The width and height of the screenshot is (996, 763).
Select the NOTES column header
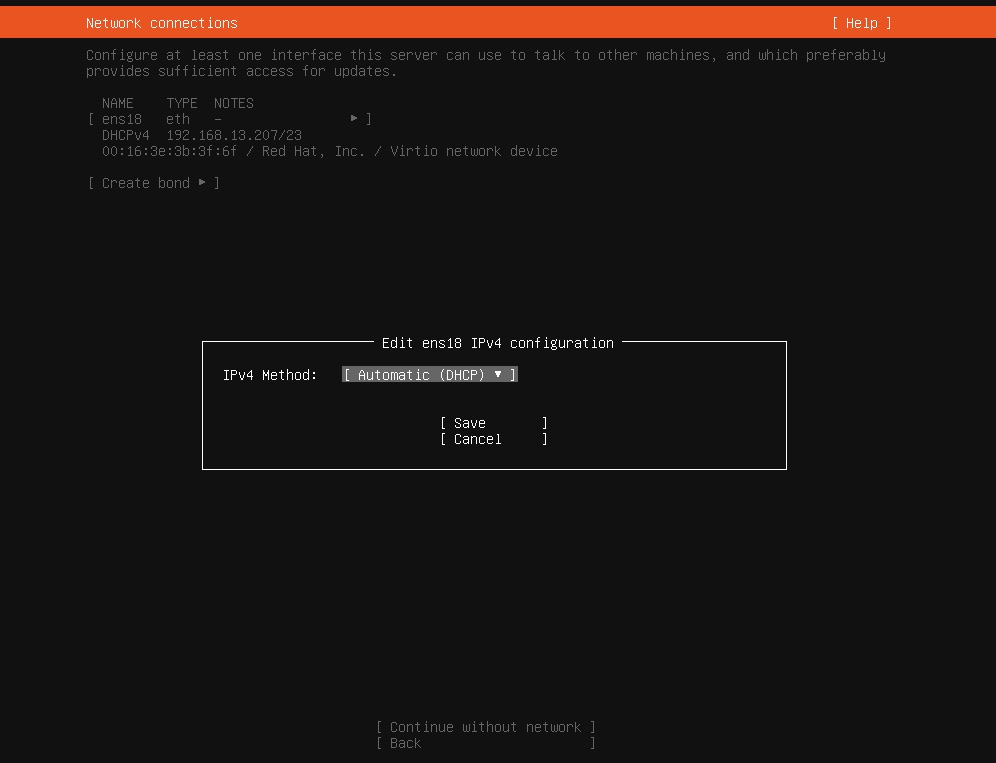pos(234,103)
